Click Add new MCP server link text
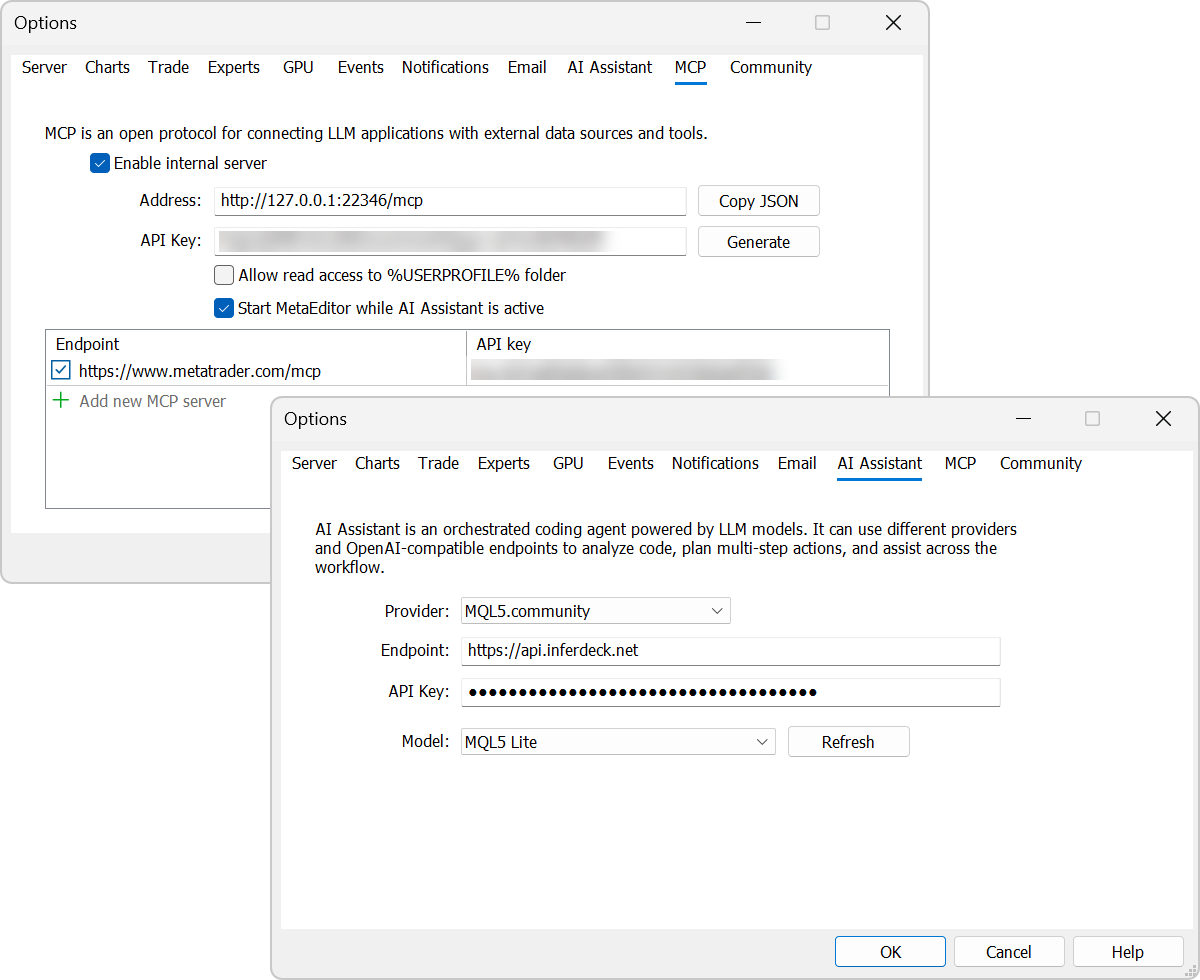The height and width of the screenshot is (980, 1200). click(x=153, y=401)
